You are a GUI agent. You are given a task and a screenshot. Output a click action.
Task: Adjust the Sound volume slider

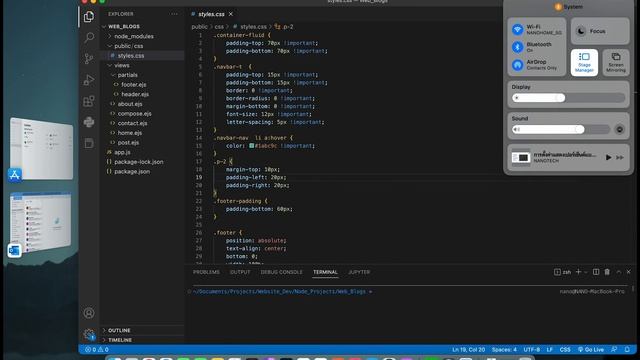(x=561, y=129)
